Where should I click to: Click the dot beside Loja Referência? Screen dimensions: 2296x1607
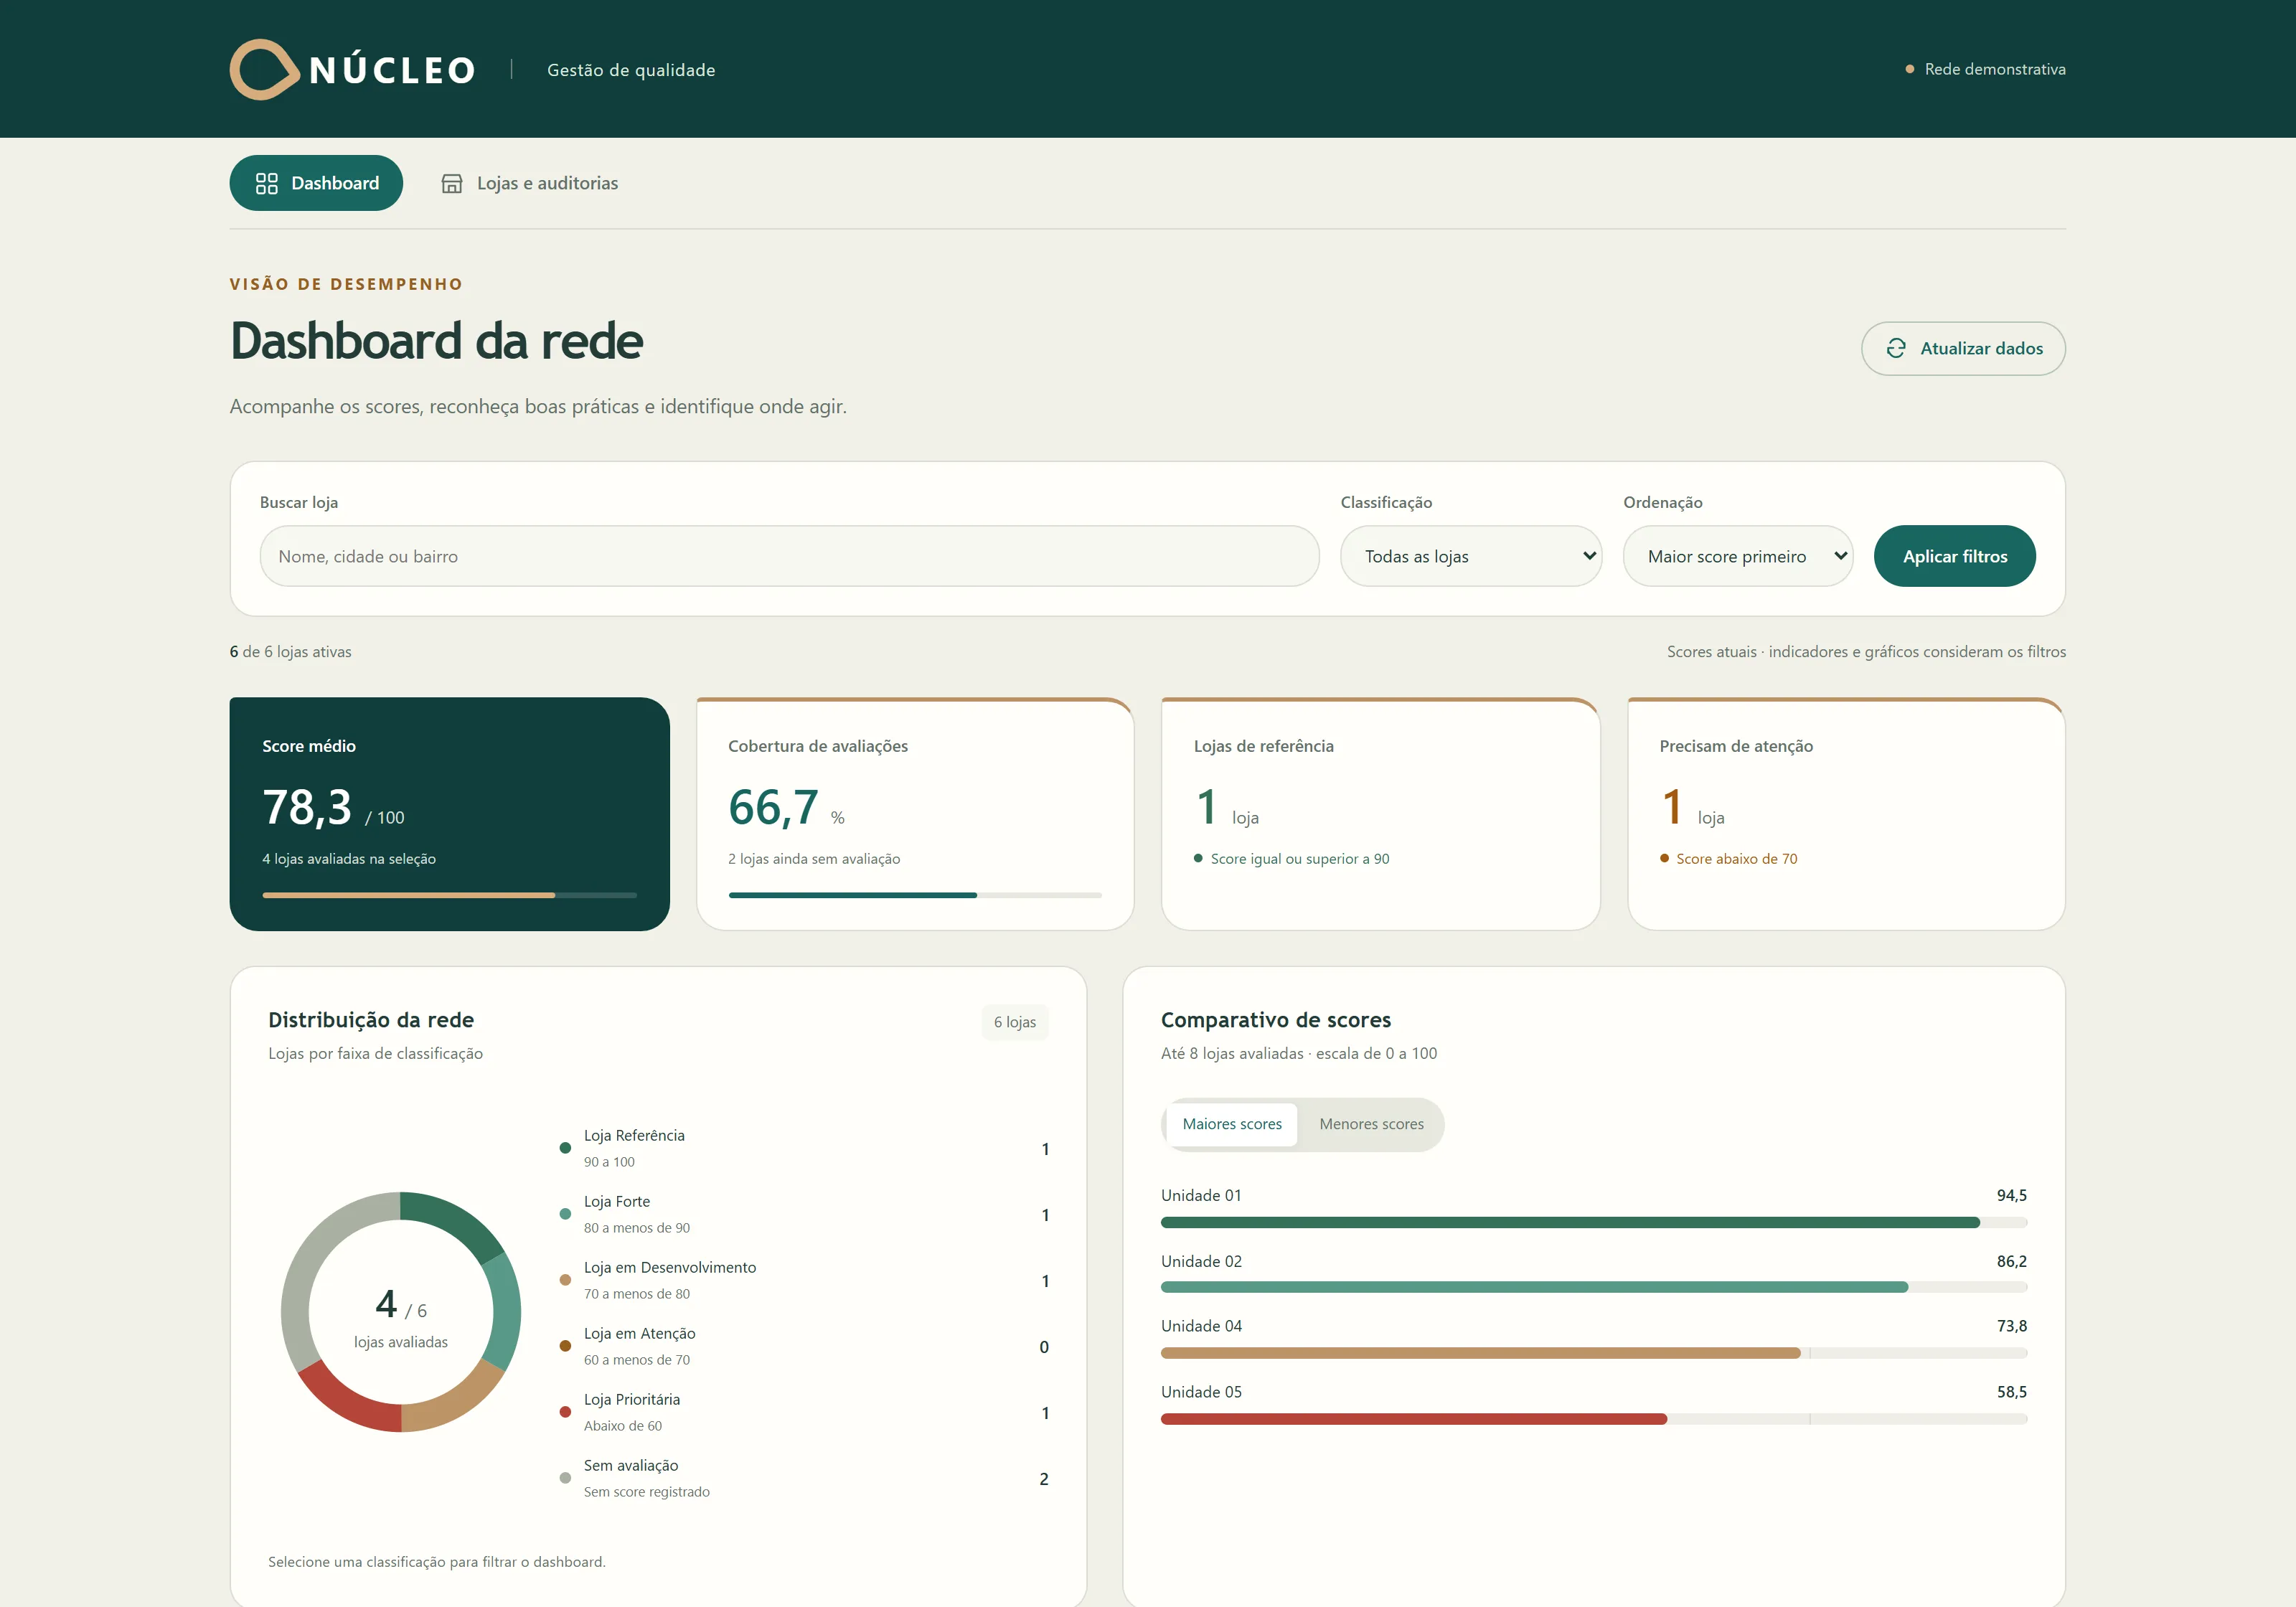(x=565, y=1148)
